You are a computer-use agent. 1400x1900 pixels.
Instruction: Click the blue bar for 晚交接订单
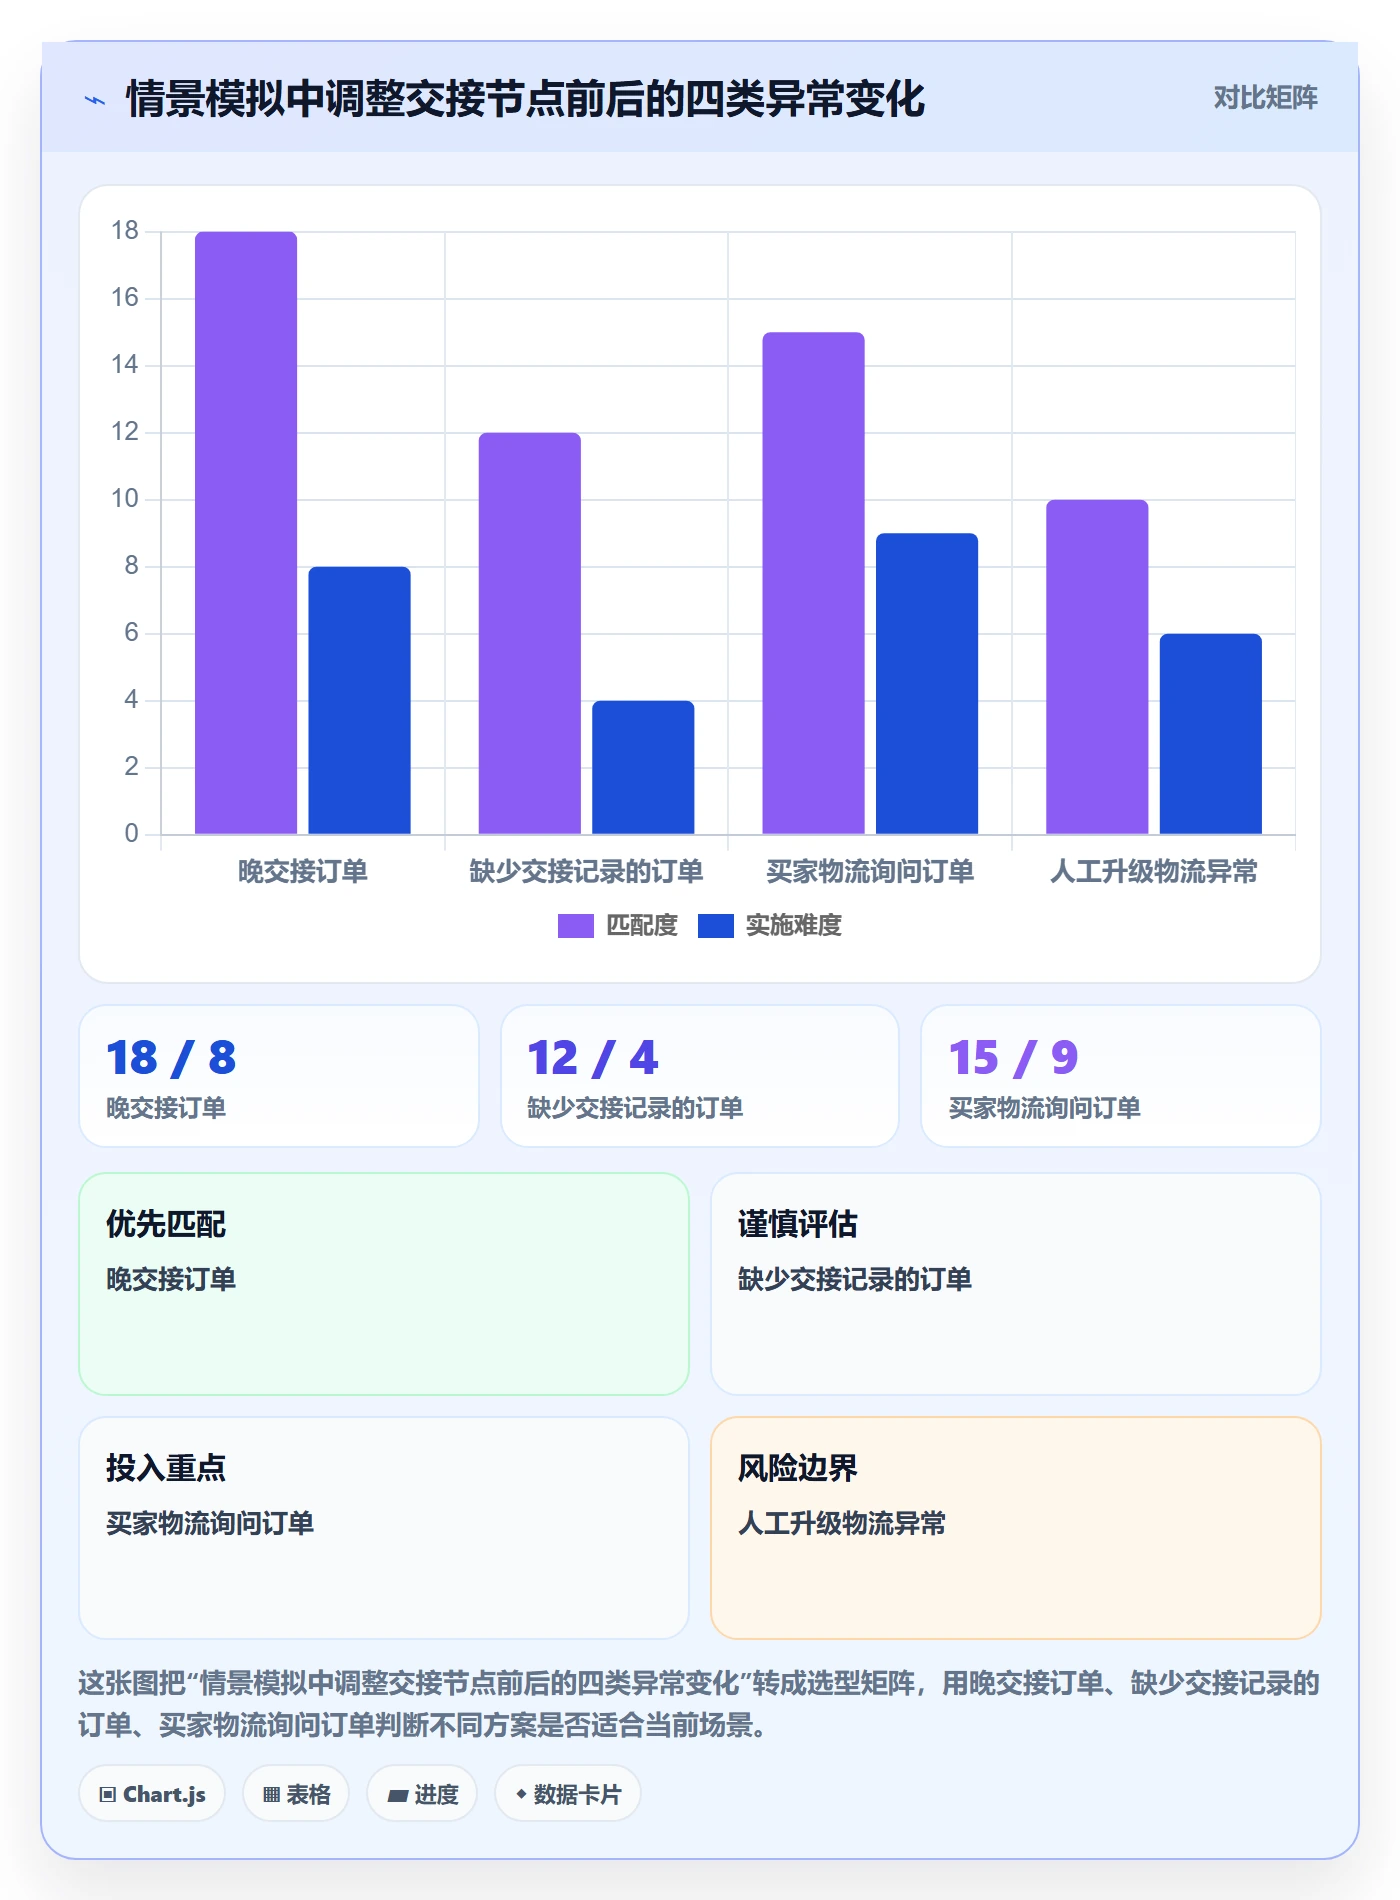(x=359, y=700)
